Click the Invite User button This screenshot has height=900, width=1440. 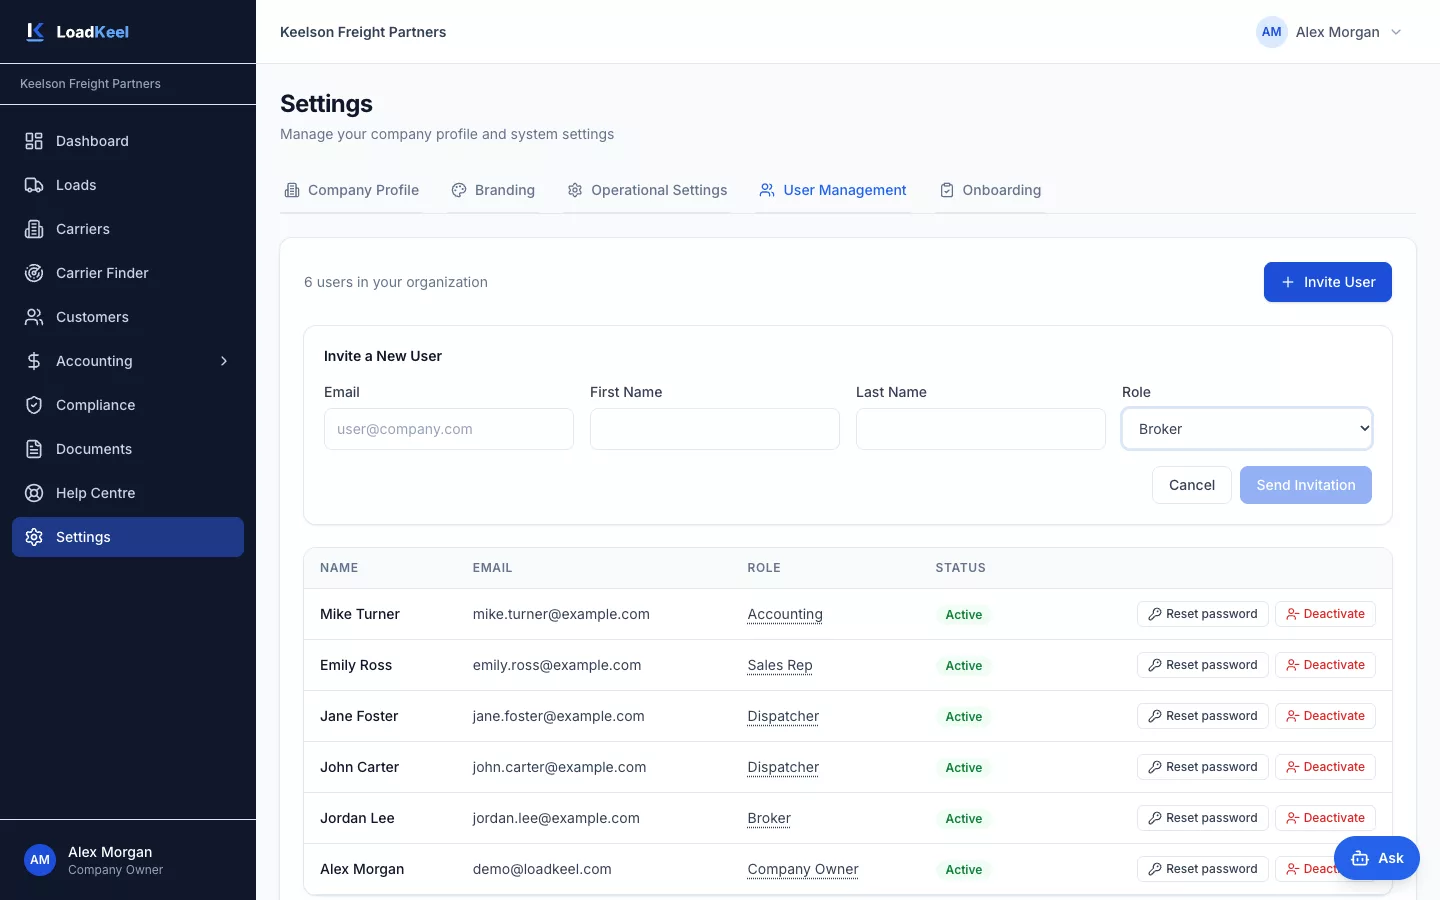pos(1328,282)
